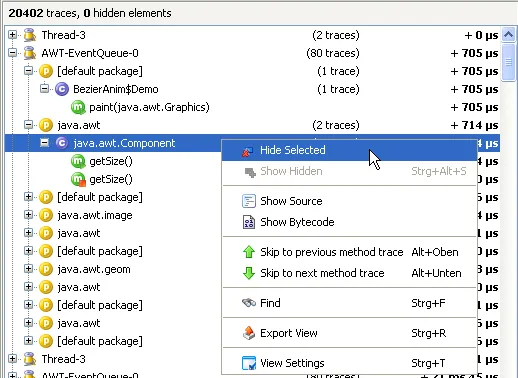This screenshot has height=378, width=518.
Task: Click the '20402 traces, 0 hidden elements' header text
Action: point(90,13)
